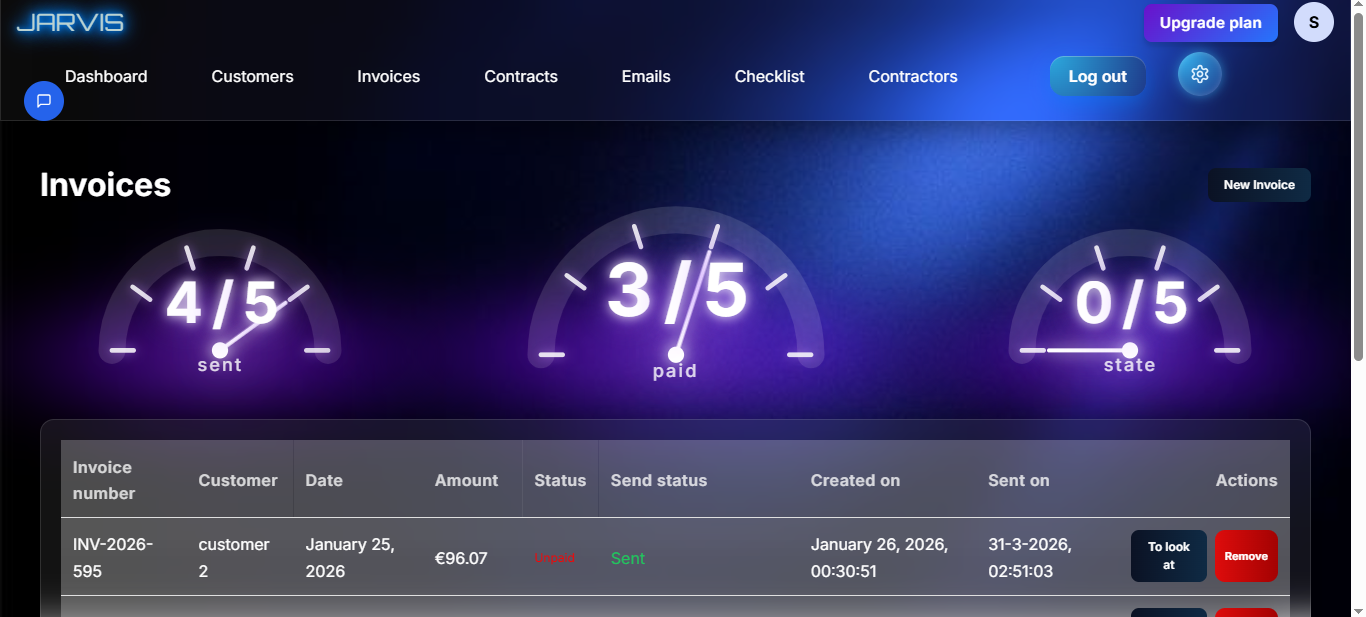The image size is (1366, 617).
Task: Remove invoice INV-2026-595
Action: click(x=1245, y=556)
